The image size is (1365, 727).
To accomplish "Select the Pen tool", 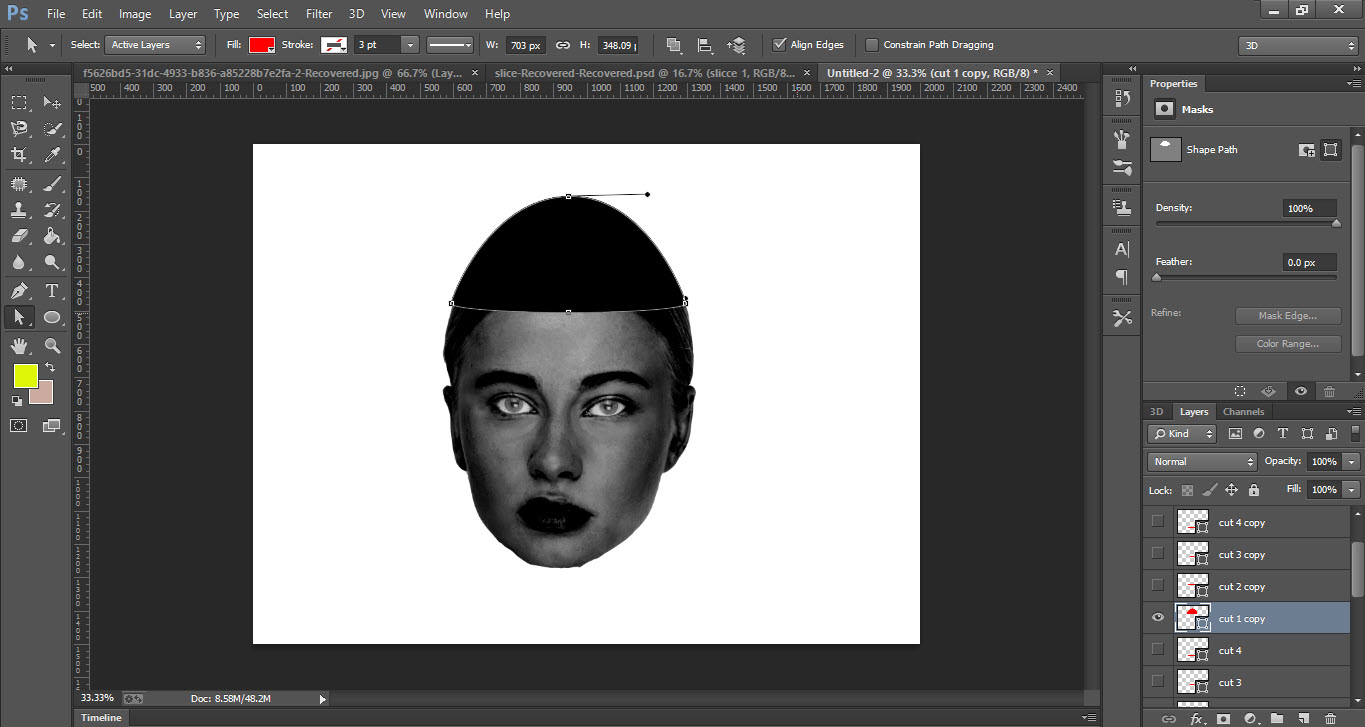I will 18,291.
